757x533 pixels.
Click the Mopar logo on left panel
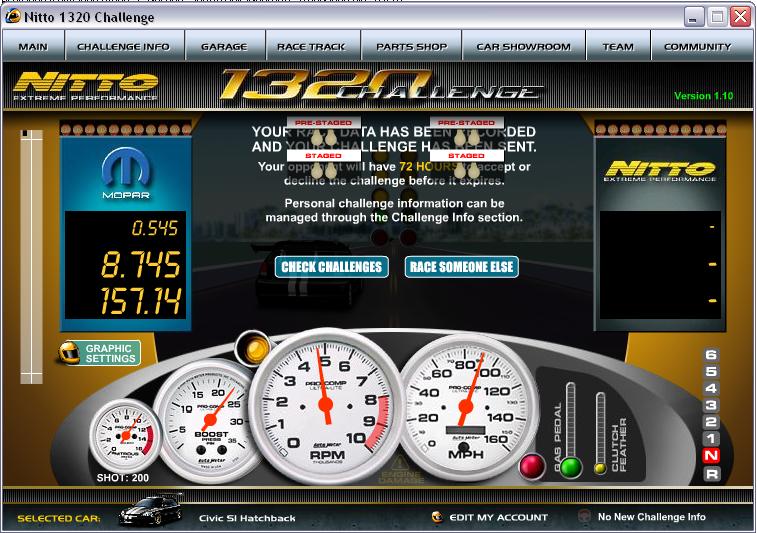[x=125, y=176]
